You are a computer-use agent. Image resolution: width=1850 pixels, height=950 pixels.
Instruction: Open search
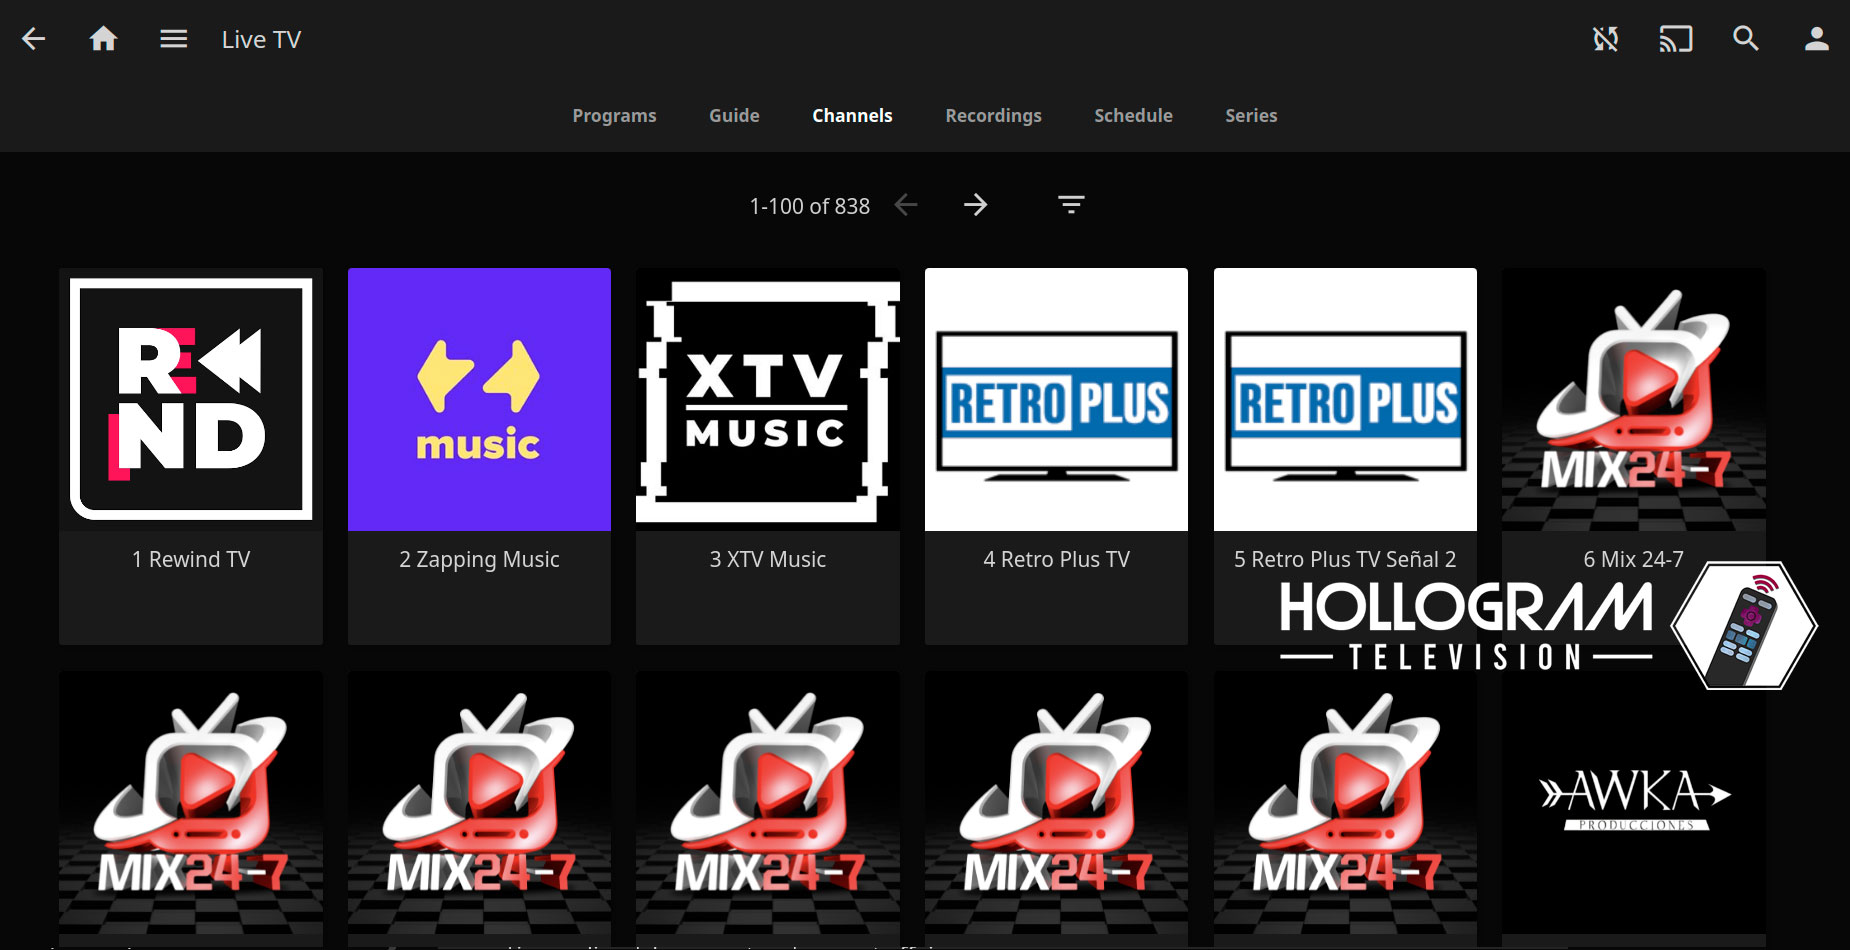(x=1745, y=38)
